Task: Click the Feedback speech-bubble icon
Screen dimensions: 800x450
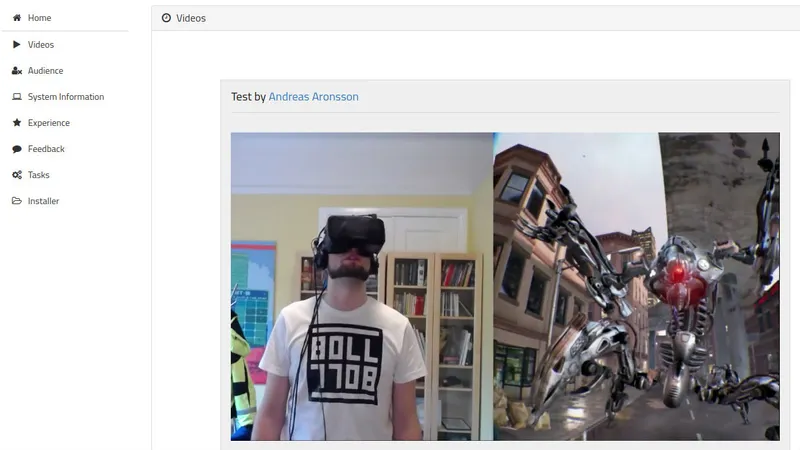Action: (x=17, y=149)
